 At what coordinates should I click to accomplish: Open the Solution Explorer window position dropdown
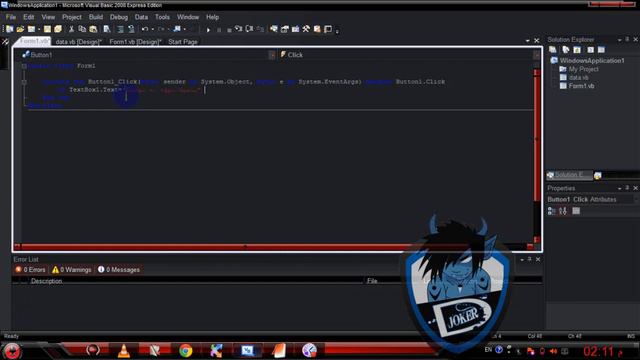(620, 40)
